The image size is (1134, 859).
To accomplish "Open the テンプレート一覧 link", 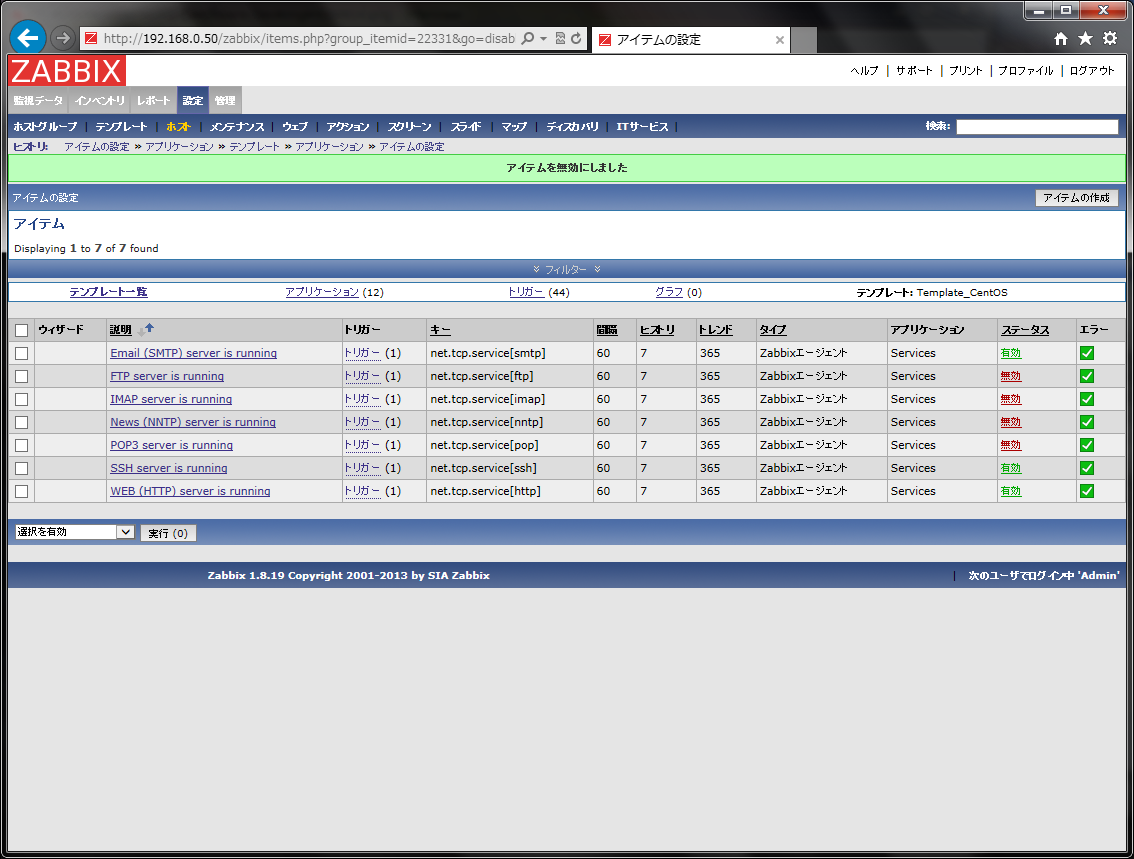I will tap(108, 291).
